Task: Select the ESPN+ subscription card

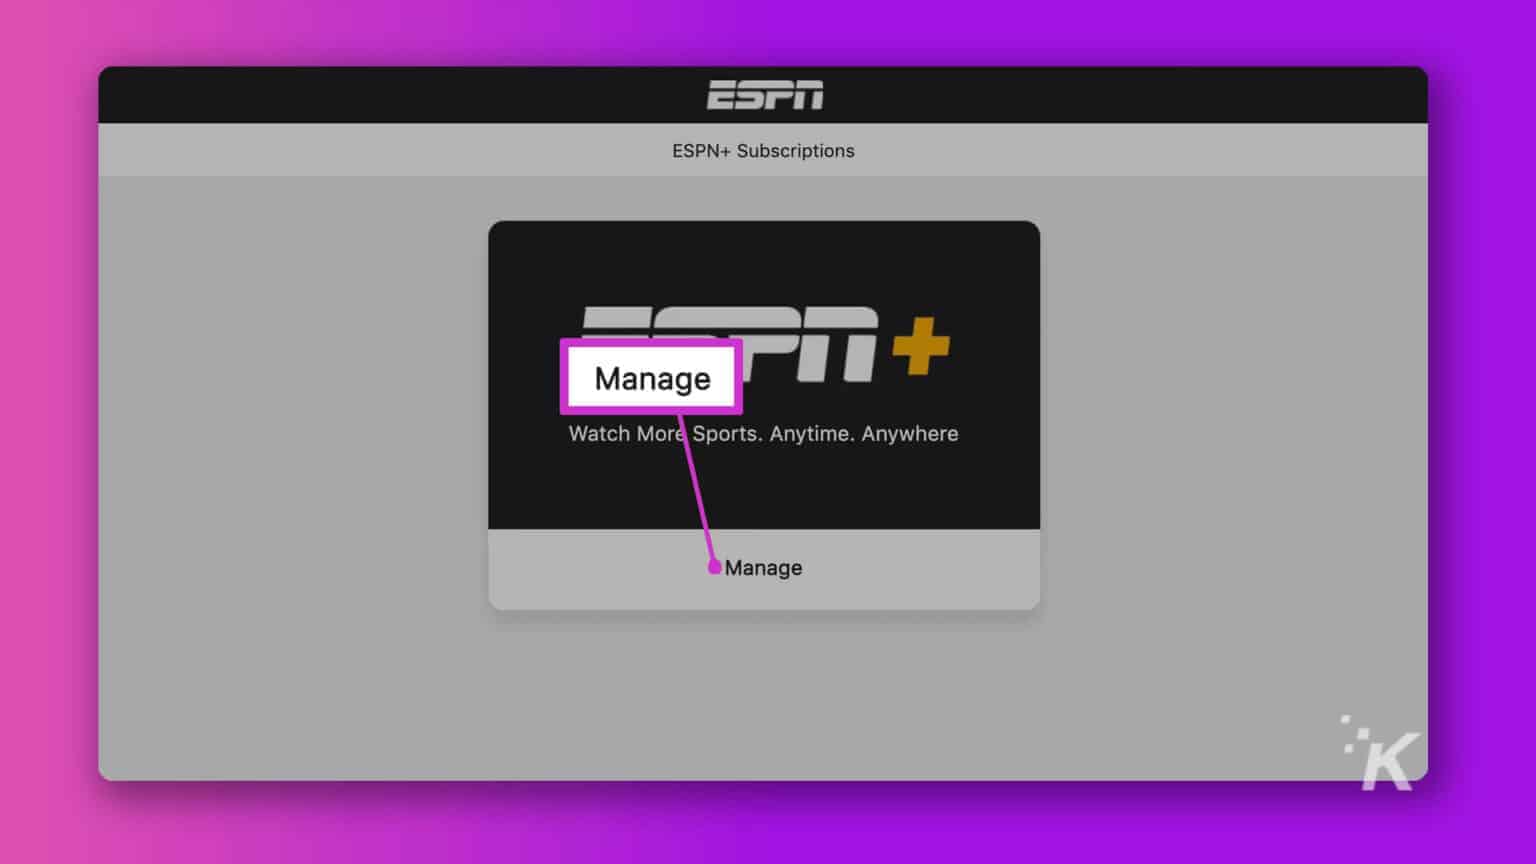Action: click(x=763, y=413)
